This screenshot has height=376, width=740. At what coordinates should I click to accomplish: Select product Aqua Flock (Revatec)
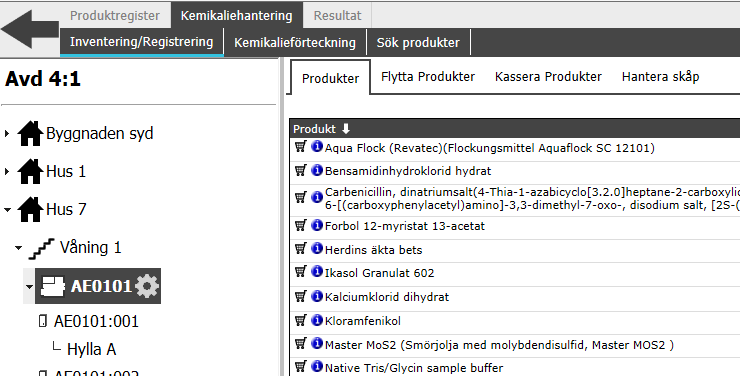pyautogui.click(x=489, y=148)
